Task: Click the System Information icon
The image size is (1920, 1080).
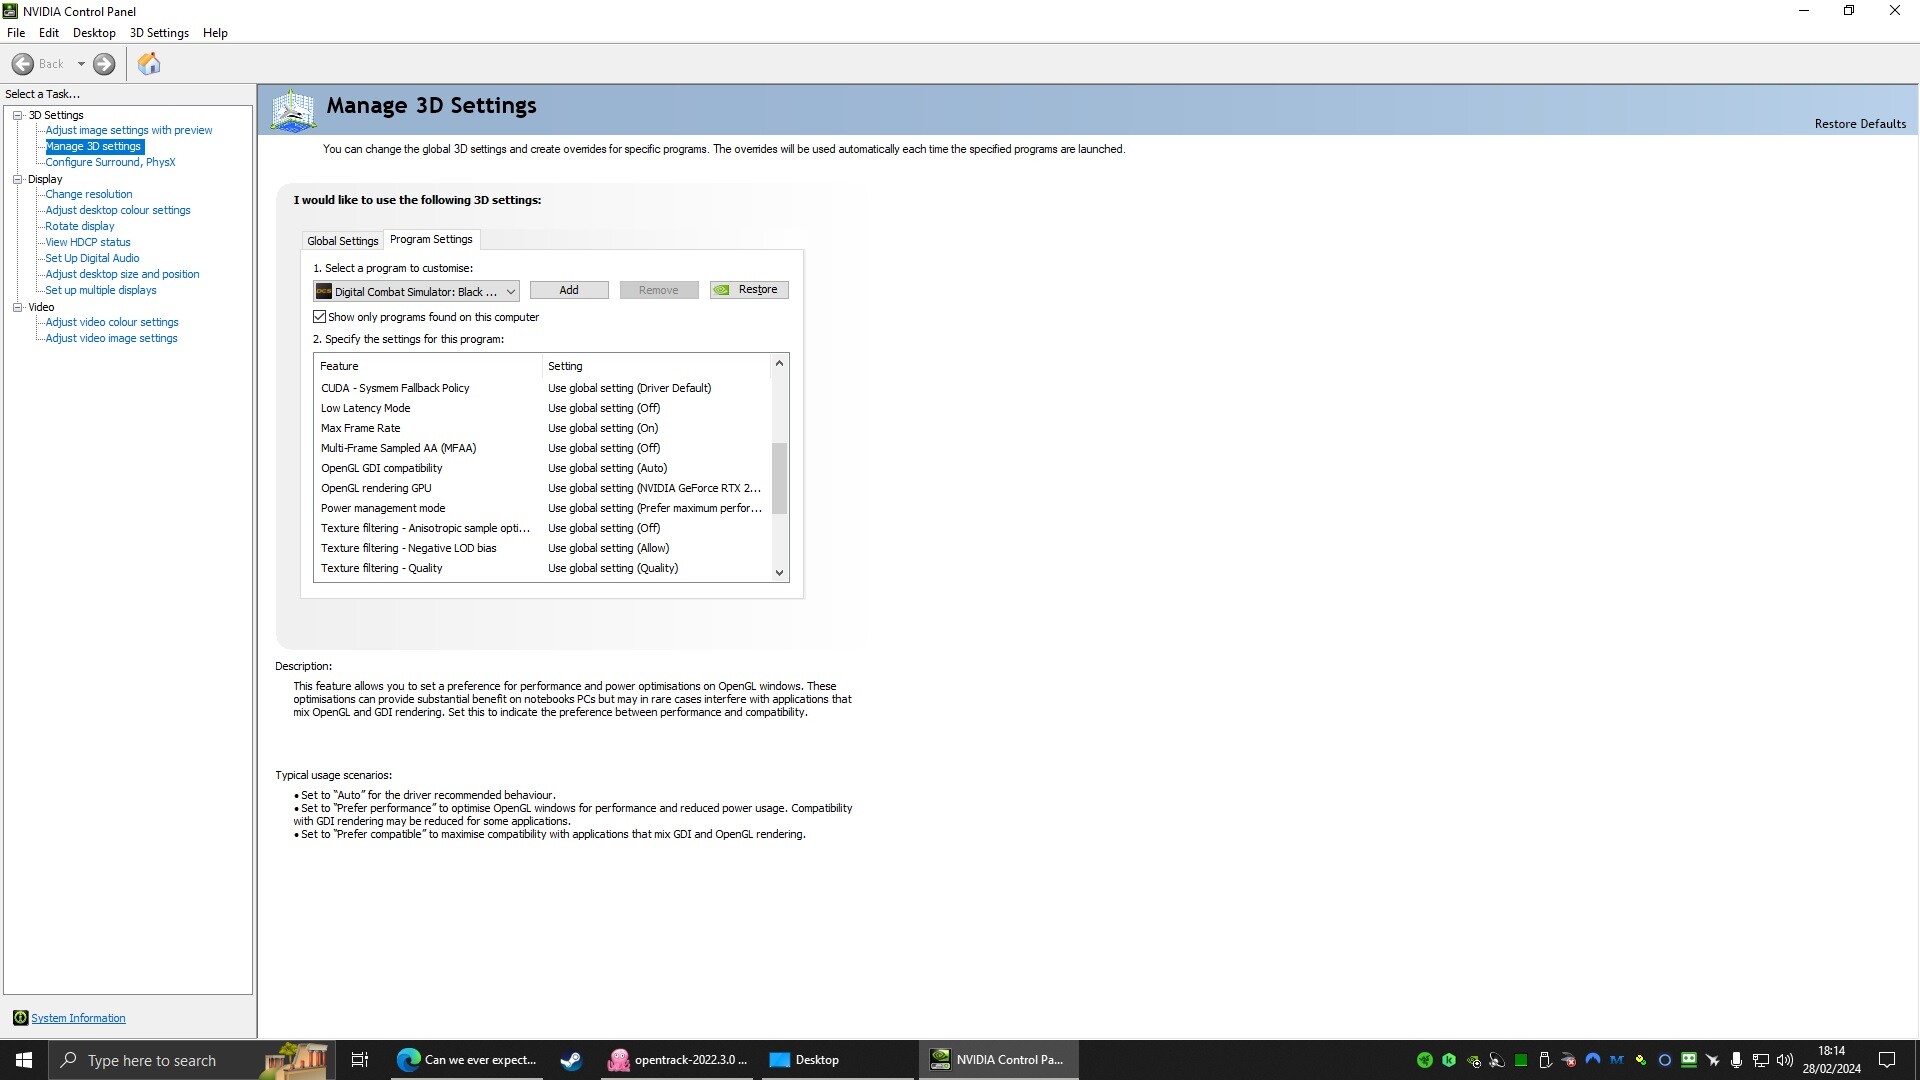Action: point(20,1018)
